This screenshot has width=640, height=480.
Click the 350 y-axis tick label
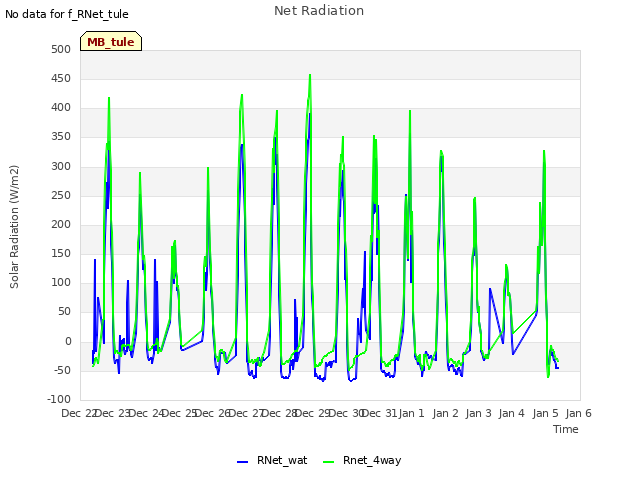click(x=61, y=137)
